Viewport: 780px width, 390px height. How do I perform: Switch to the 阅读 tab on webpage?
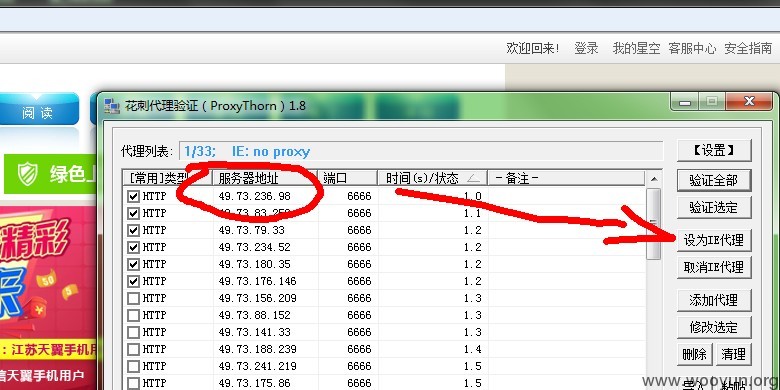click(x=39, y=110)
